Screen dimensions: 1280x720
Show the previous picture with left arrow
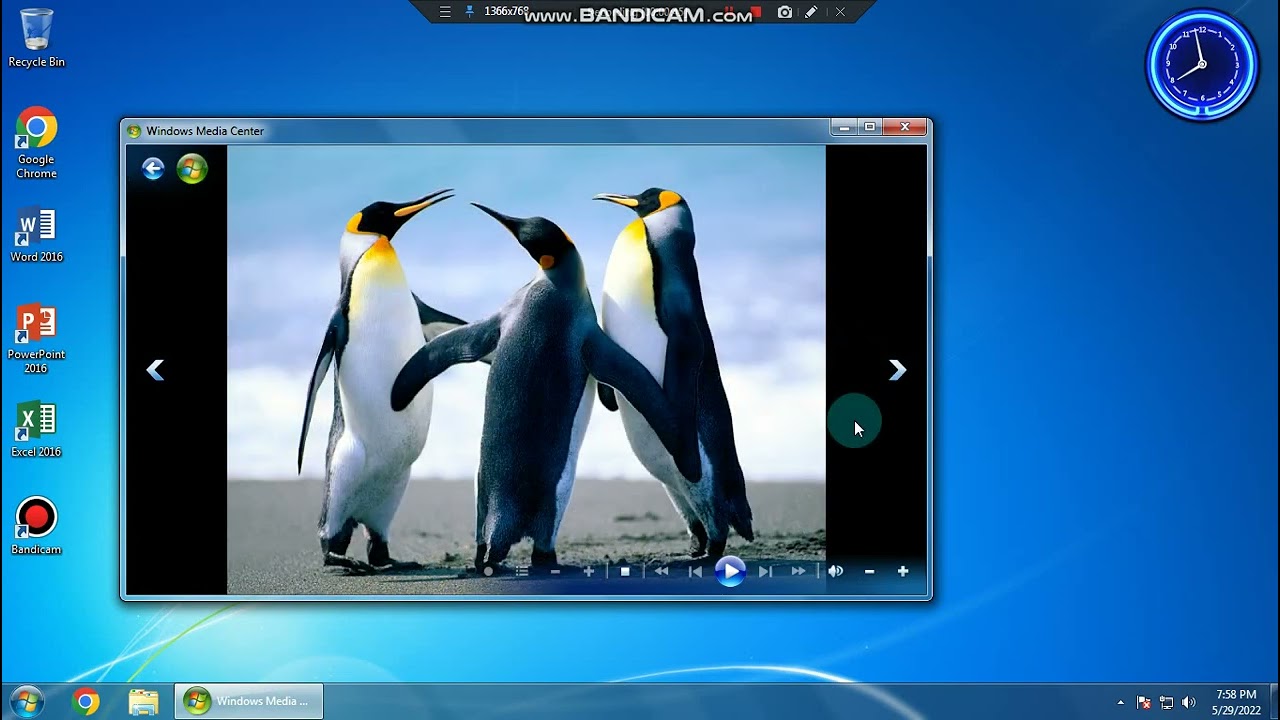point(155,371)
